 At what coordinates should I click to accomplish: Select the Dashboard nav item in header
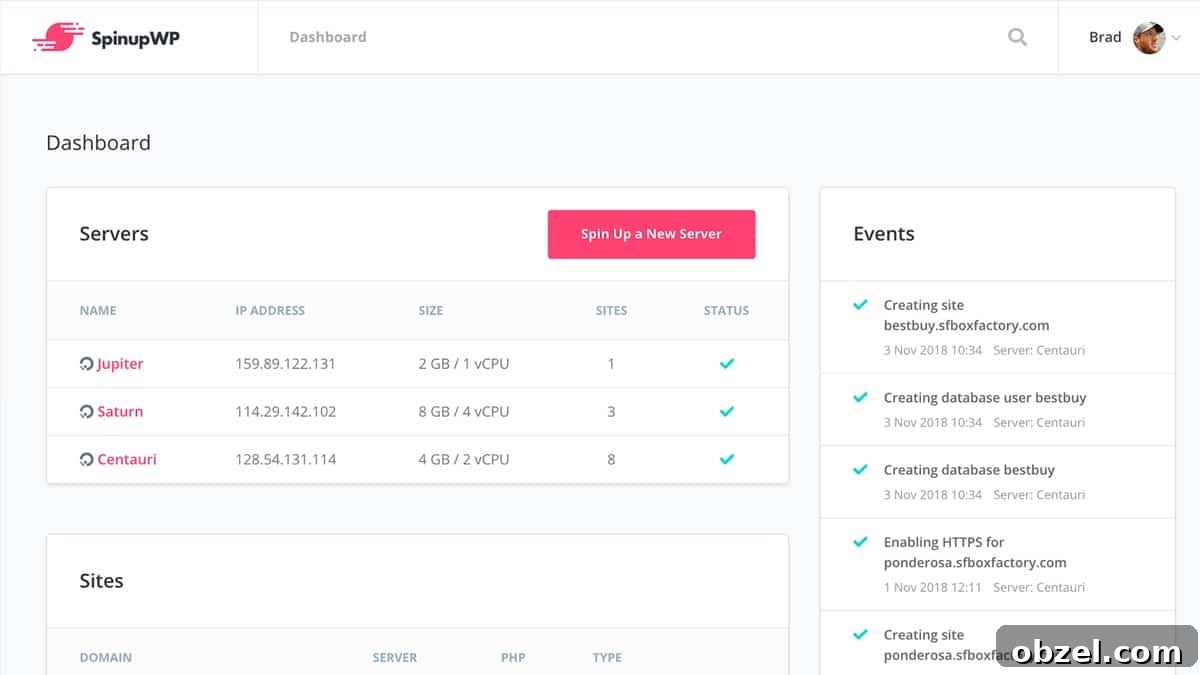328,37
